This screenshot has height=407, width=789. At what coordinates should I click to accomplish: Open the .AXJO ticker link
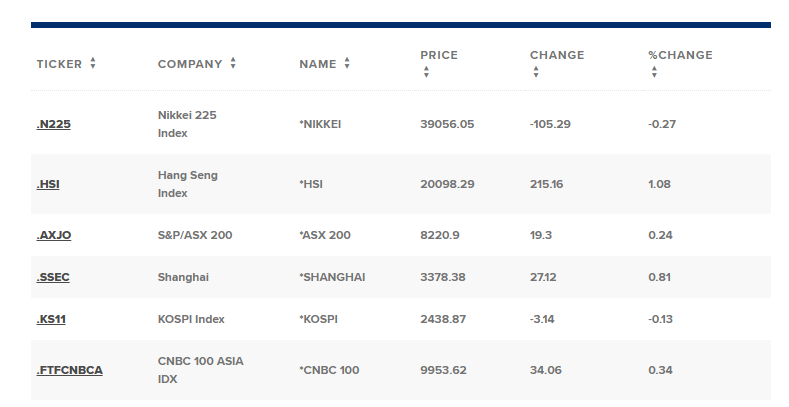[54, 235]
